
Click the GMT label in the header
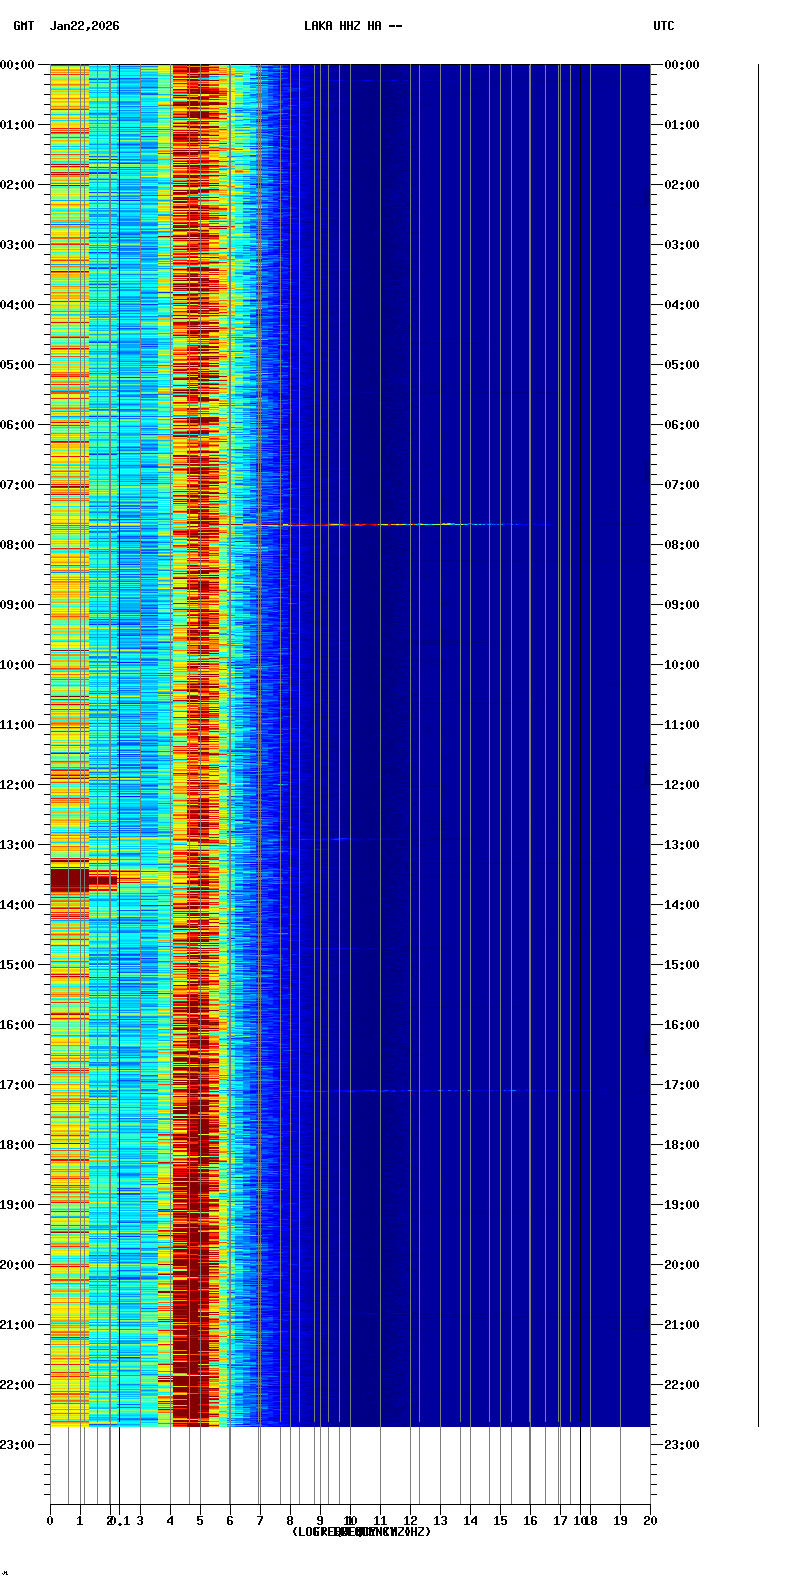23,26
